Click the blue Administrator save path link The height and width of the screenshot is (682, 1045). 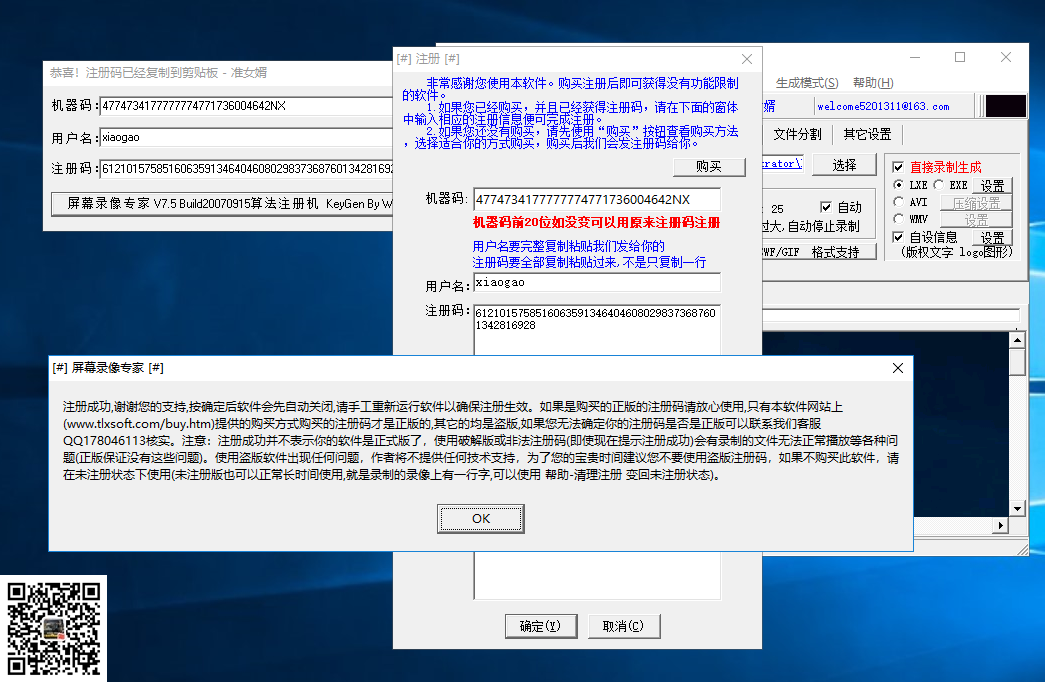coord(776,164)
